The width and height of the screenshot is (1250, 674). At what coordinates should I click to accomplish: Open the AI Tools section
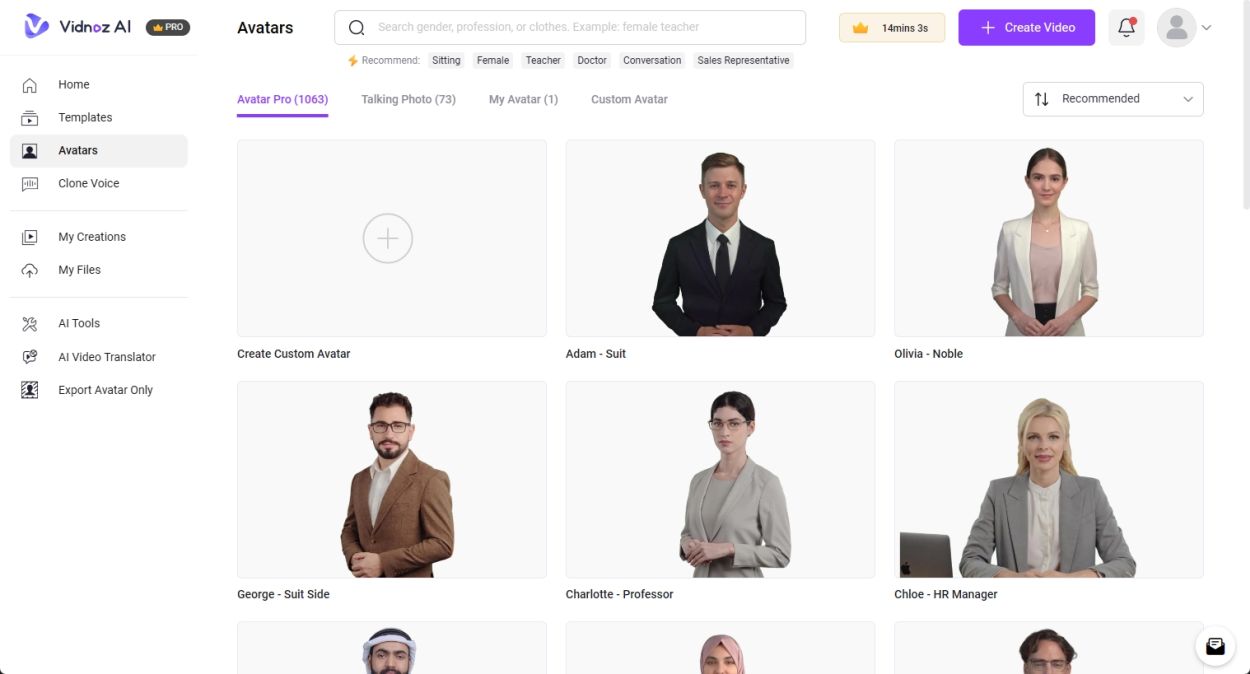tap(78, 323)
